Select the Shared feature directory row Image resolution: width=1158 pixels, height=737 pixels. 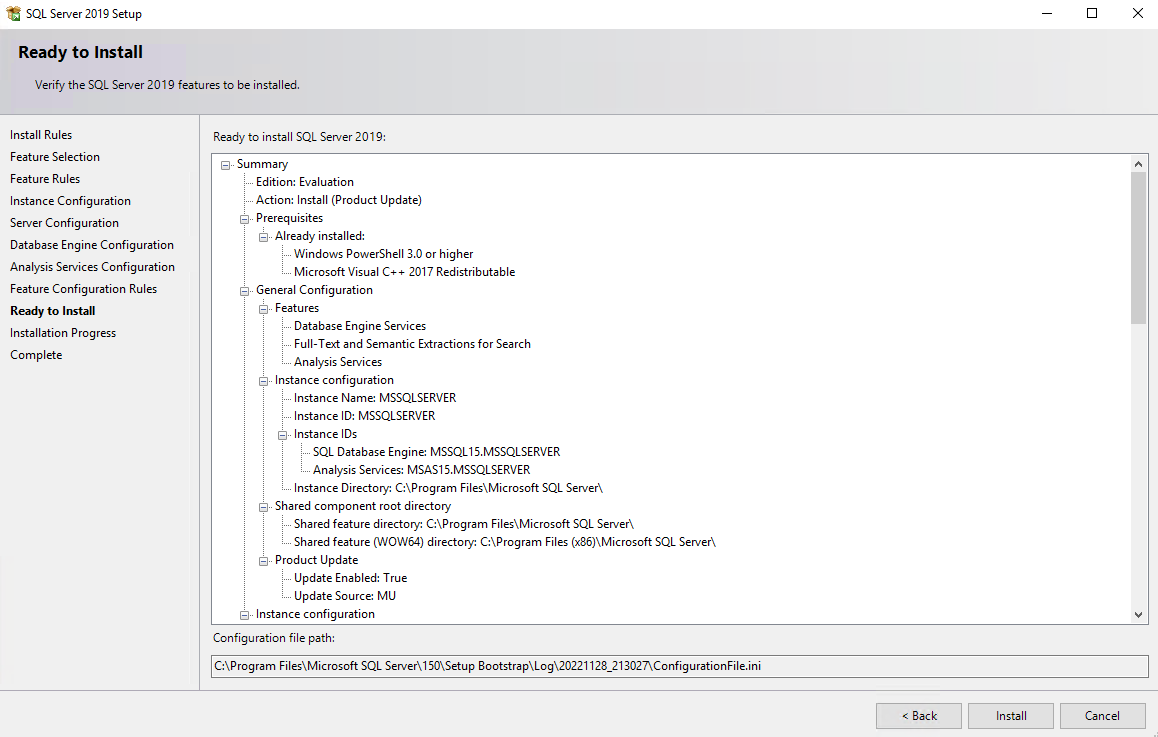click(x=464, y=524)
